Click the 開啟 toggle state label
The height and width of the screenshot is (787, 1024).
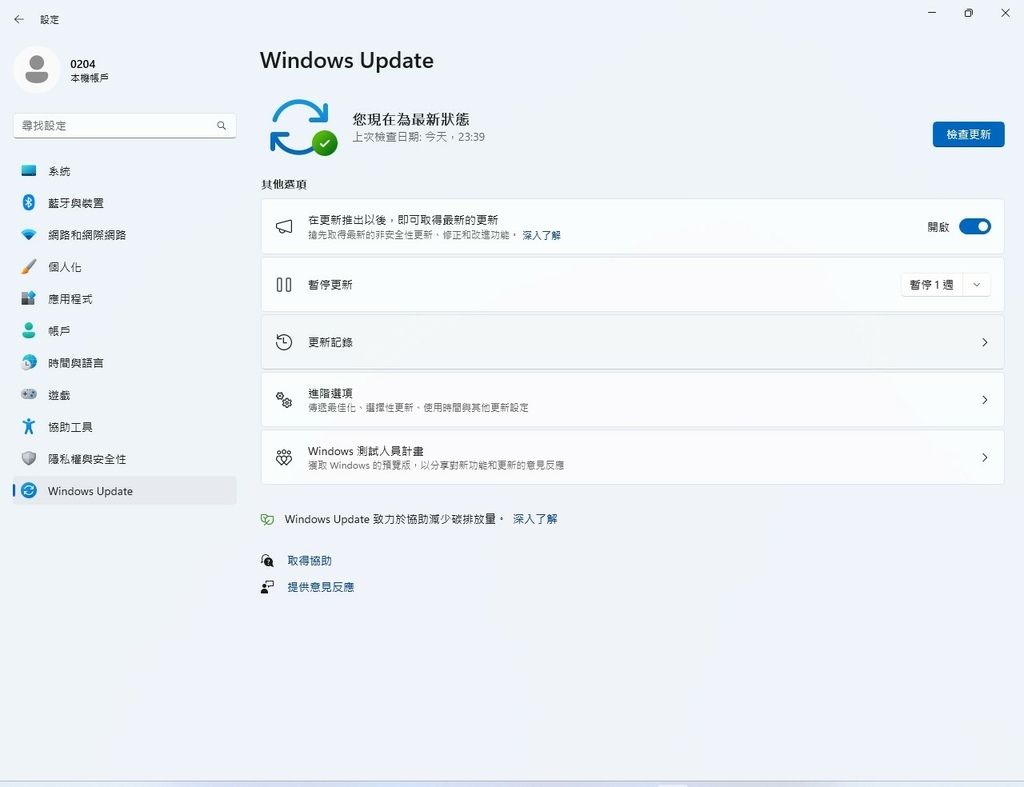point(938,227)
